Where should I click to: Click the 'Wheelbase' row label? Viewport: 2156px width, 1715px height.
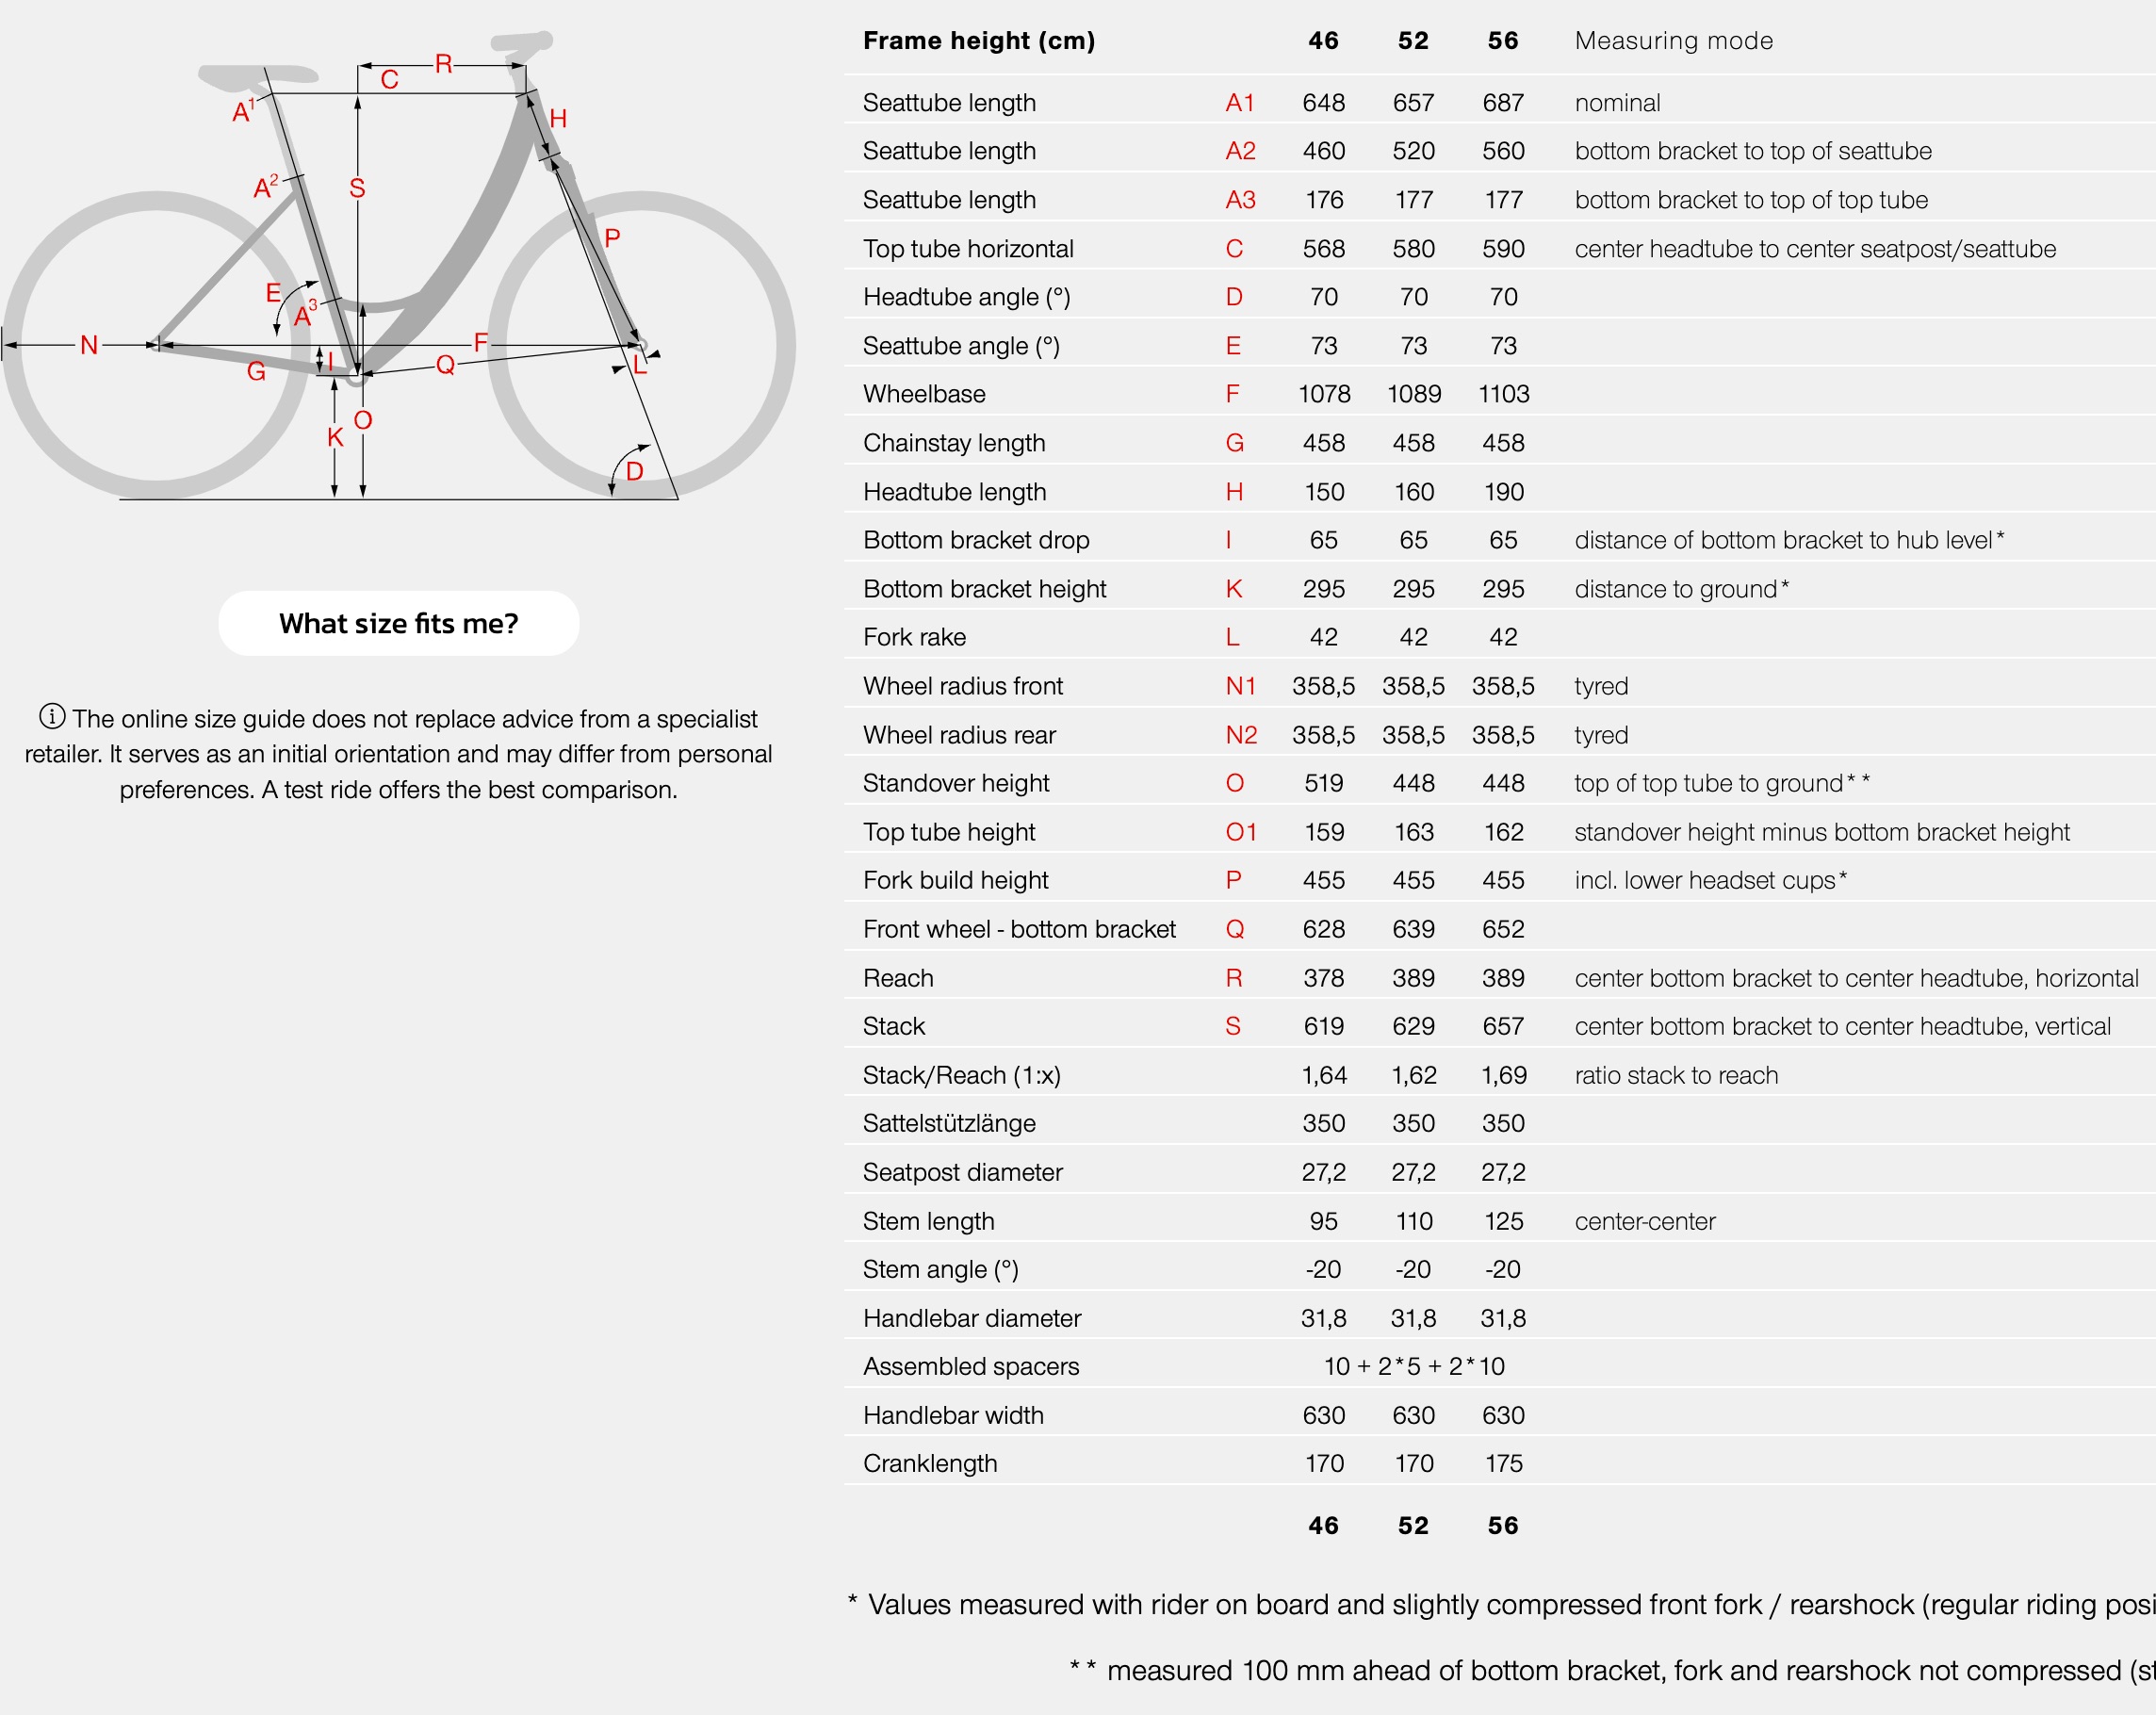click(924, 394)
